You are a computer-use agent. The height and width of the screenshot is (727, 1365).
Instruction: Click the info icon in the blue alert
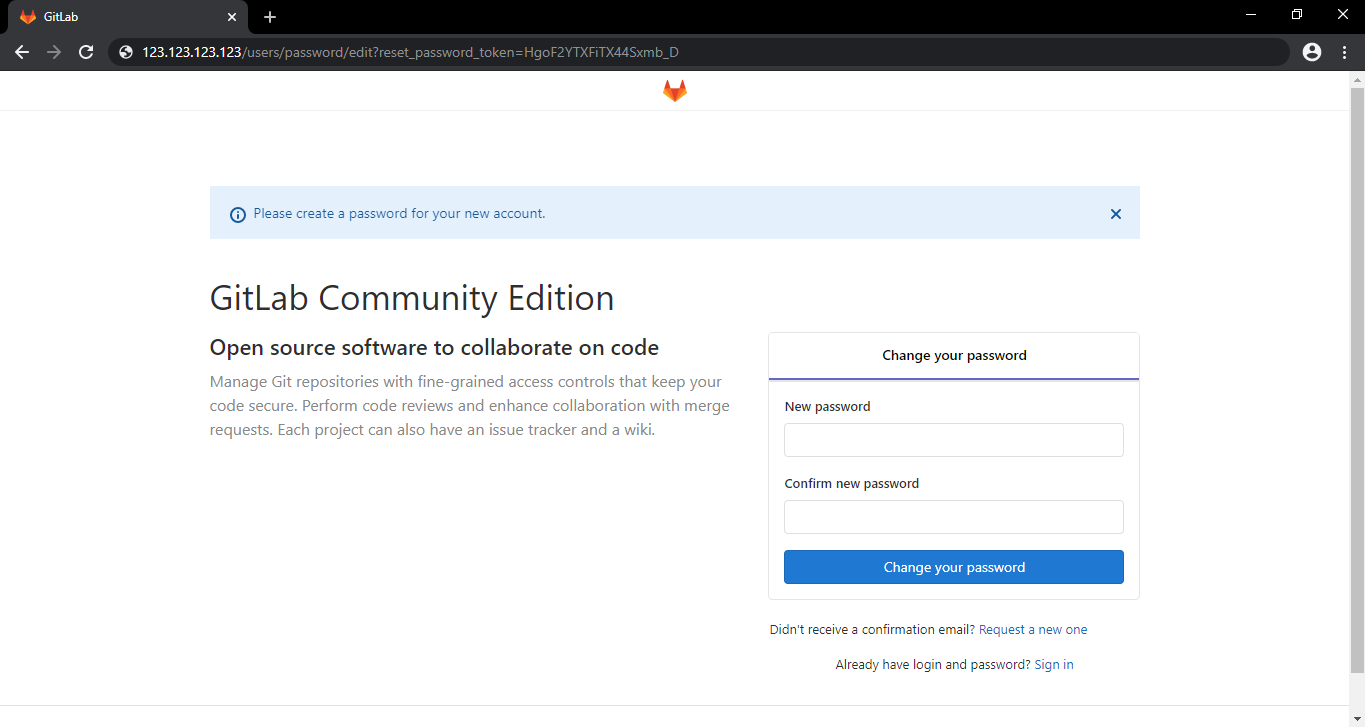[x=238, y=214]
